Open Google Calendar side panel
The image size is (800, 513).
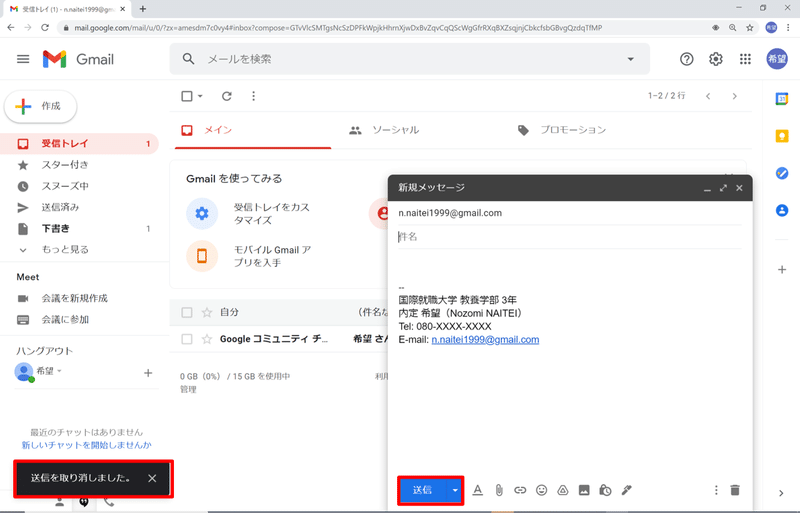coord(782,99)
